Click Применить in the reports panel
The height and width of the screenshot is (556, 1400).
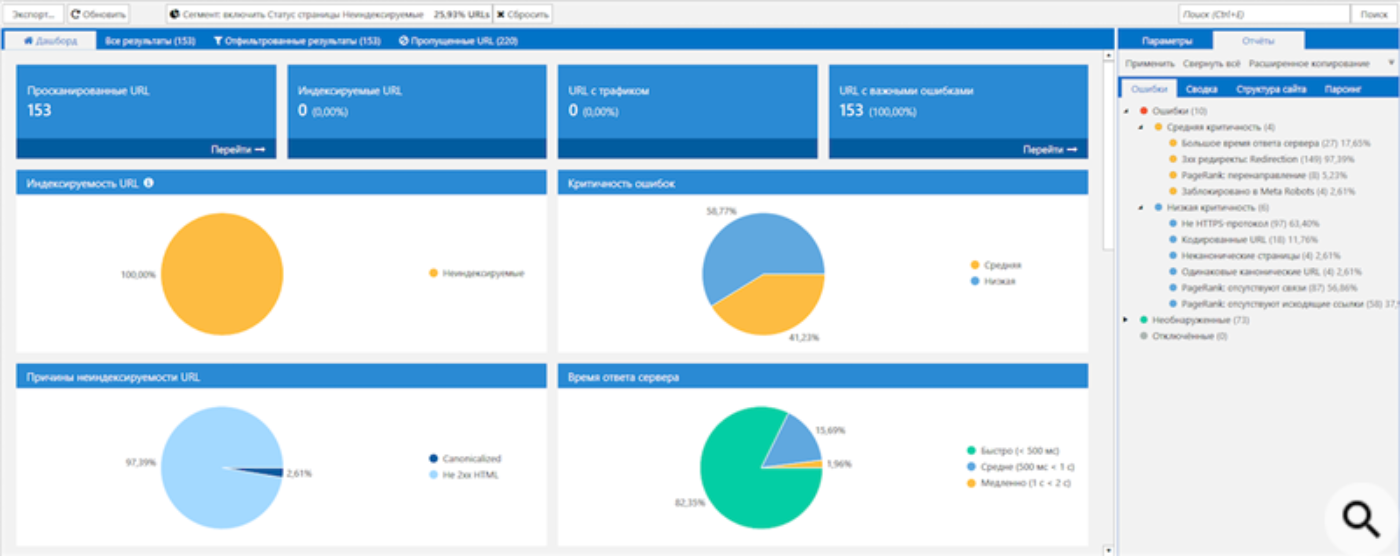pyautogui.click(x=1150, y=63)
